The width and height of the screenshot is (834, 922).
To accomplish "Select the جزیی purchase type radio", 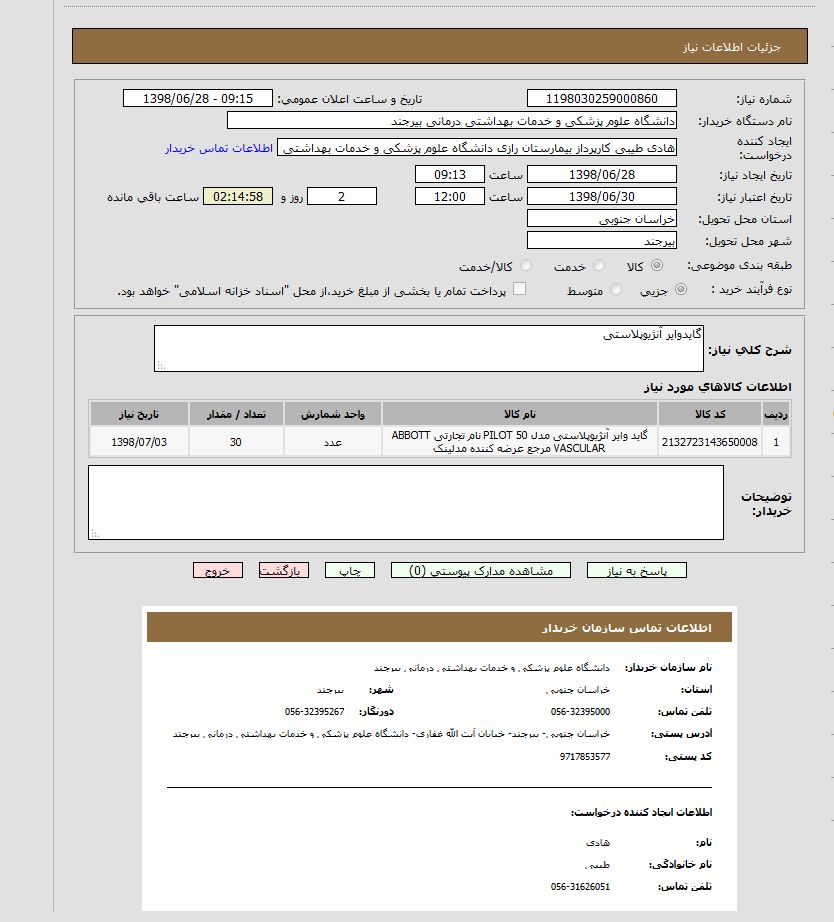I will coord(681,290).
